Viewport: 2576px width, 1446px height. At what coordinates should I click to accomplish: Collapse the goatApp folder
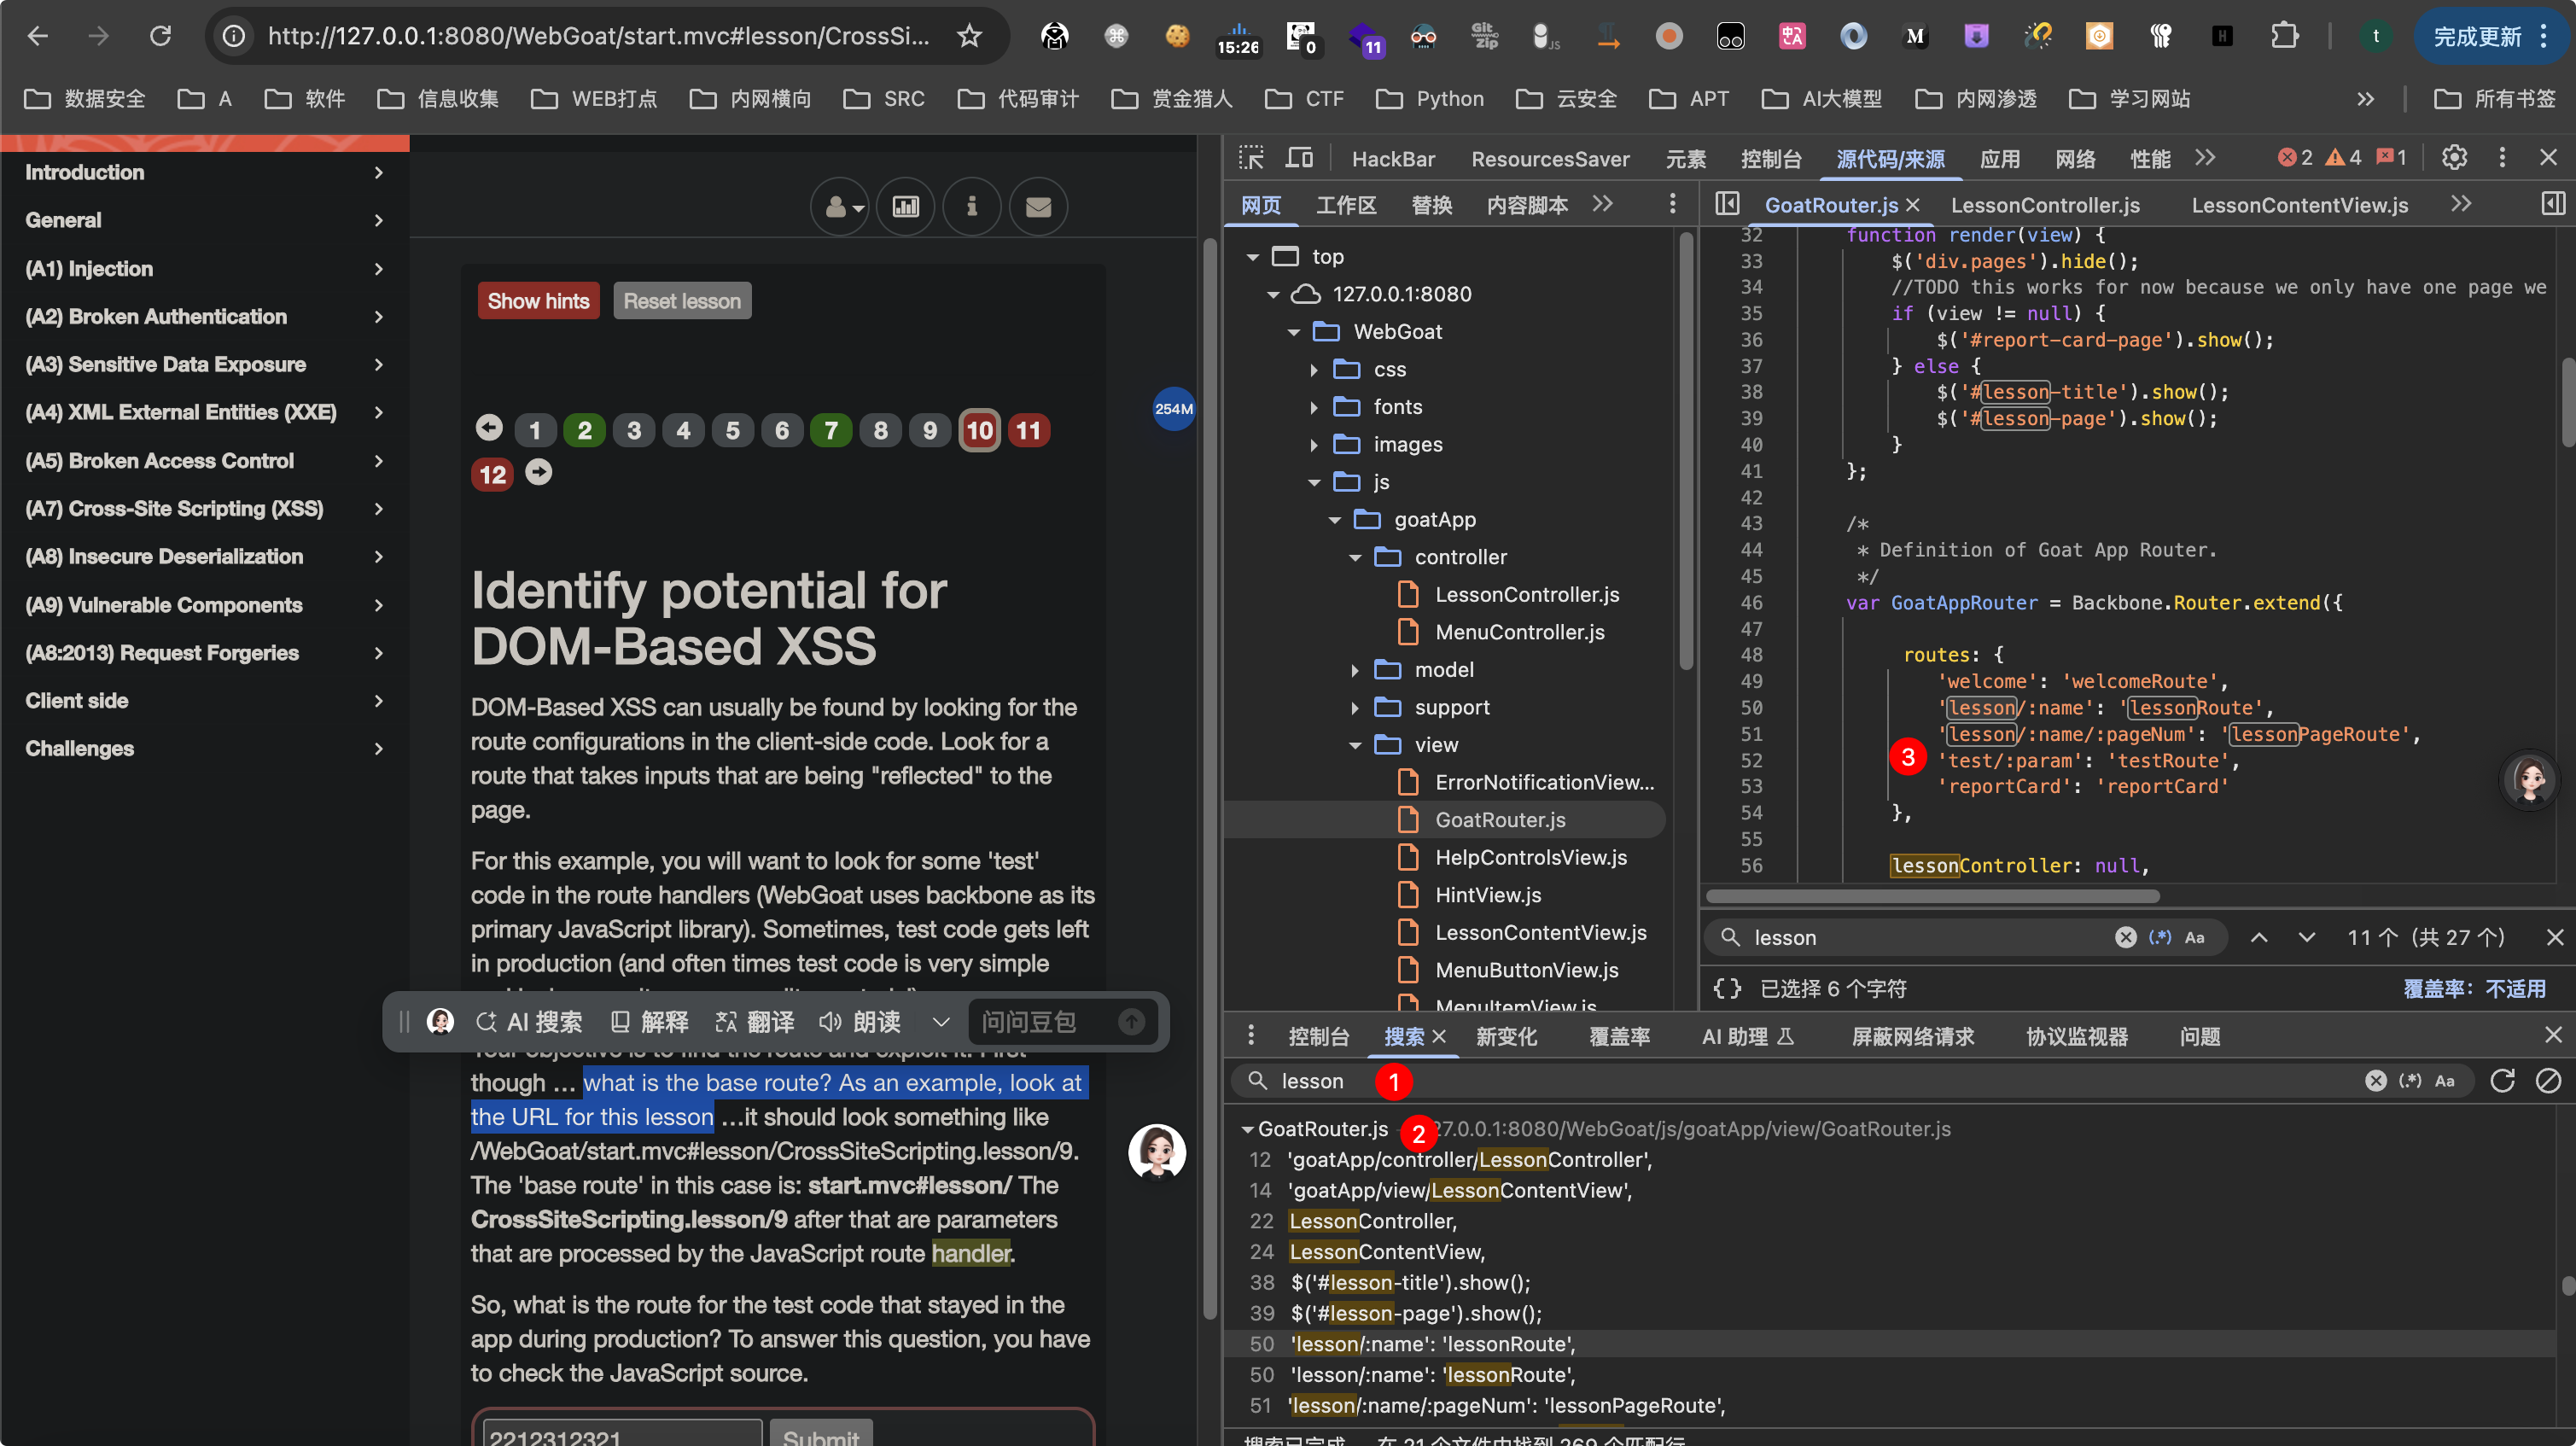point(1335,519)
